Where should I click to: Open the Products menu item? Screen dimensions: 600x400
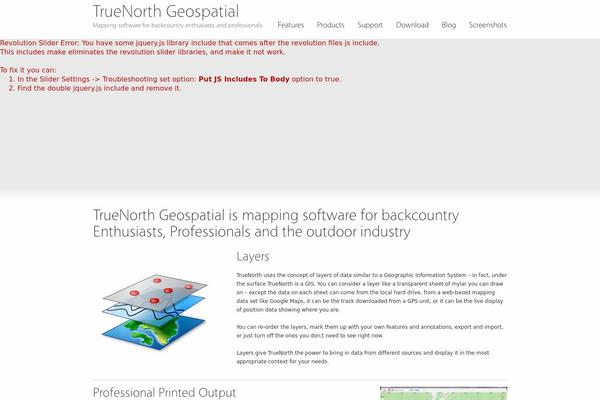330,25
